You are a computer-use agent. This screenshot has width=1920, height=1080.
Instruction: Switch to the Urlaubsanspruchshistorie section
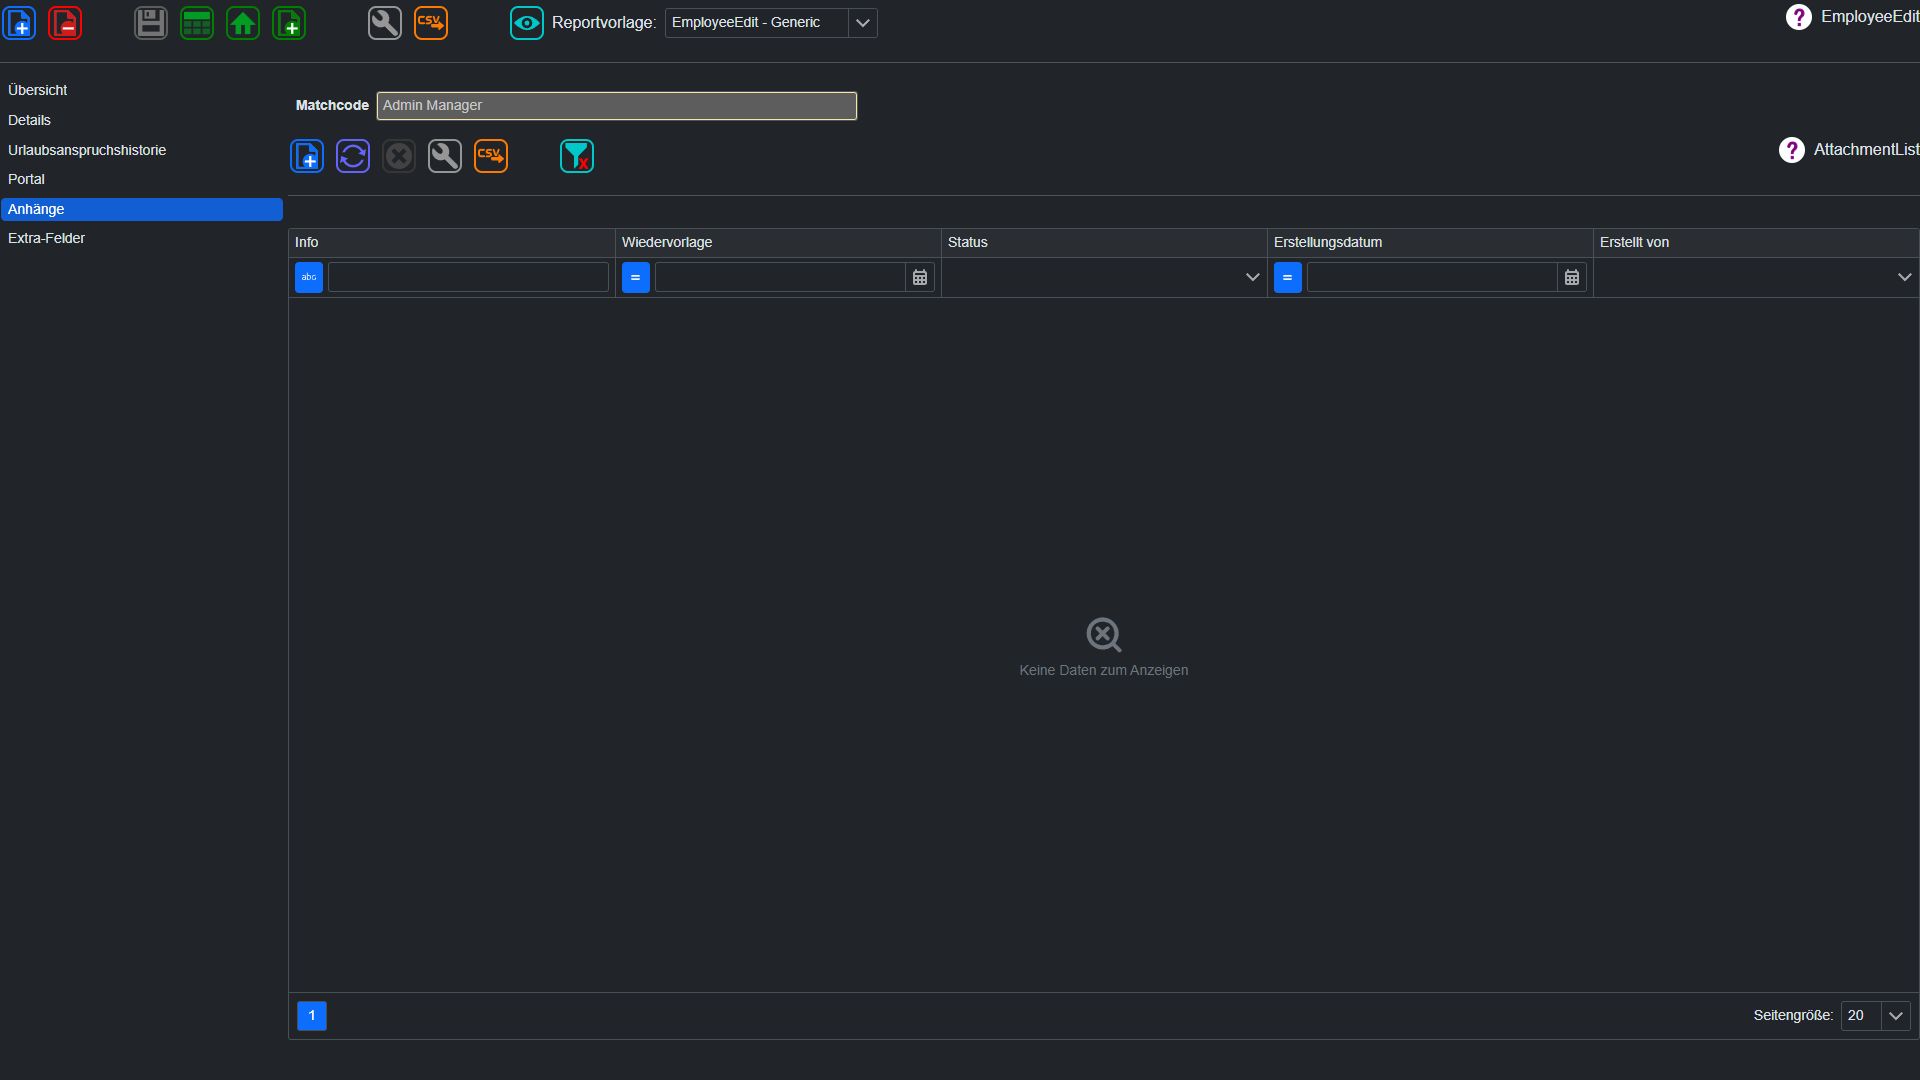point(87,150)
